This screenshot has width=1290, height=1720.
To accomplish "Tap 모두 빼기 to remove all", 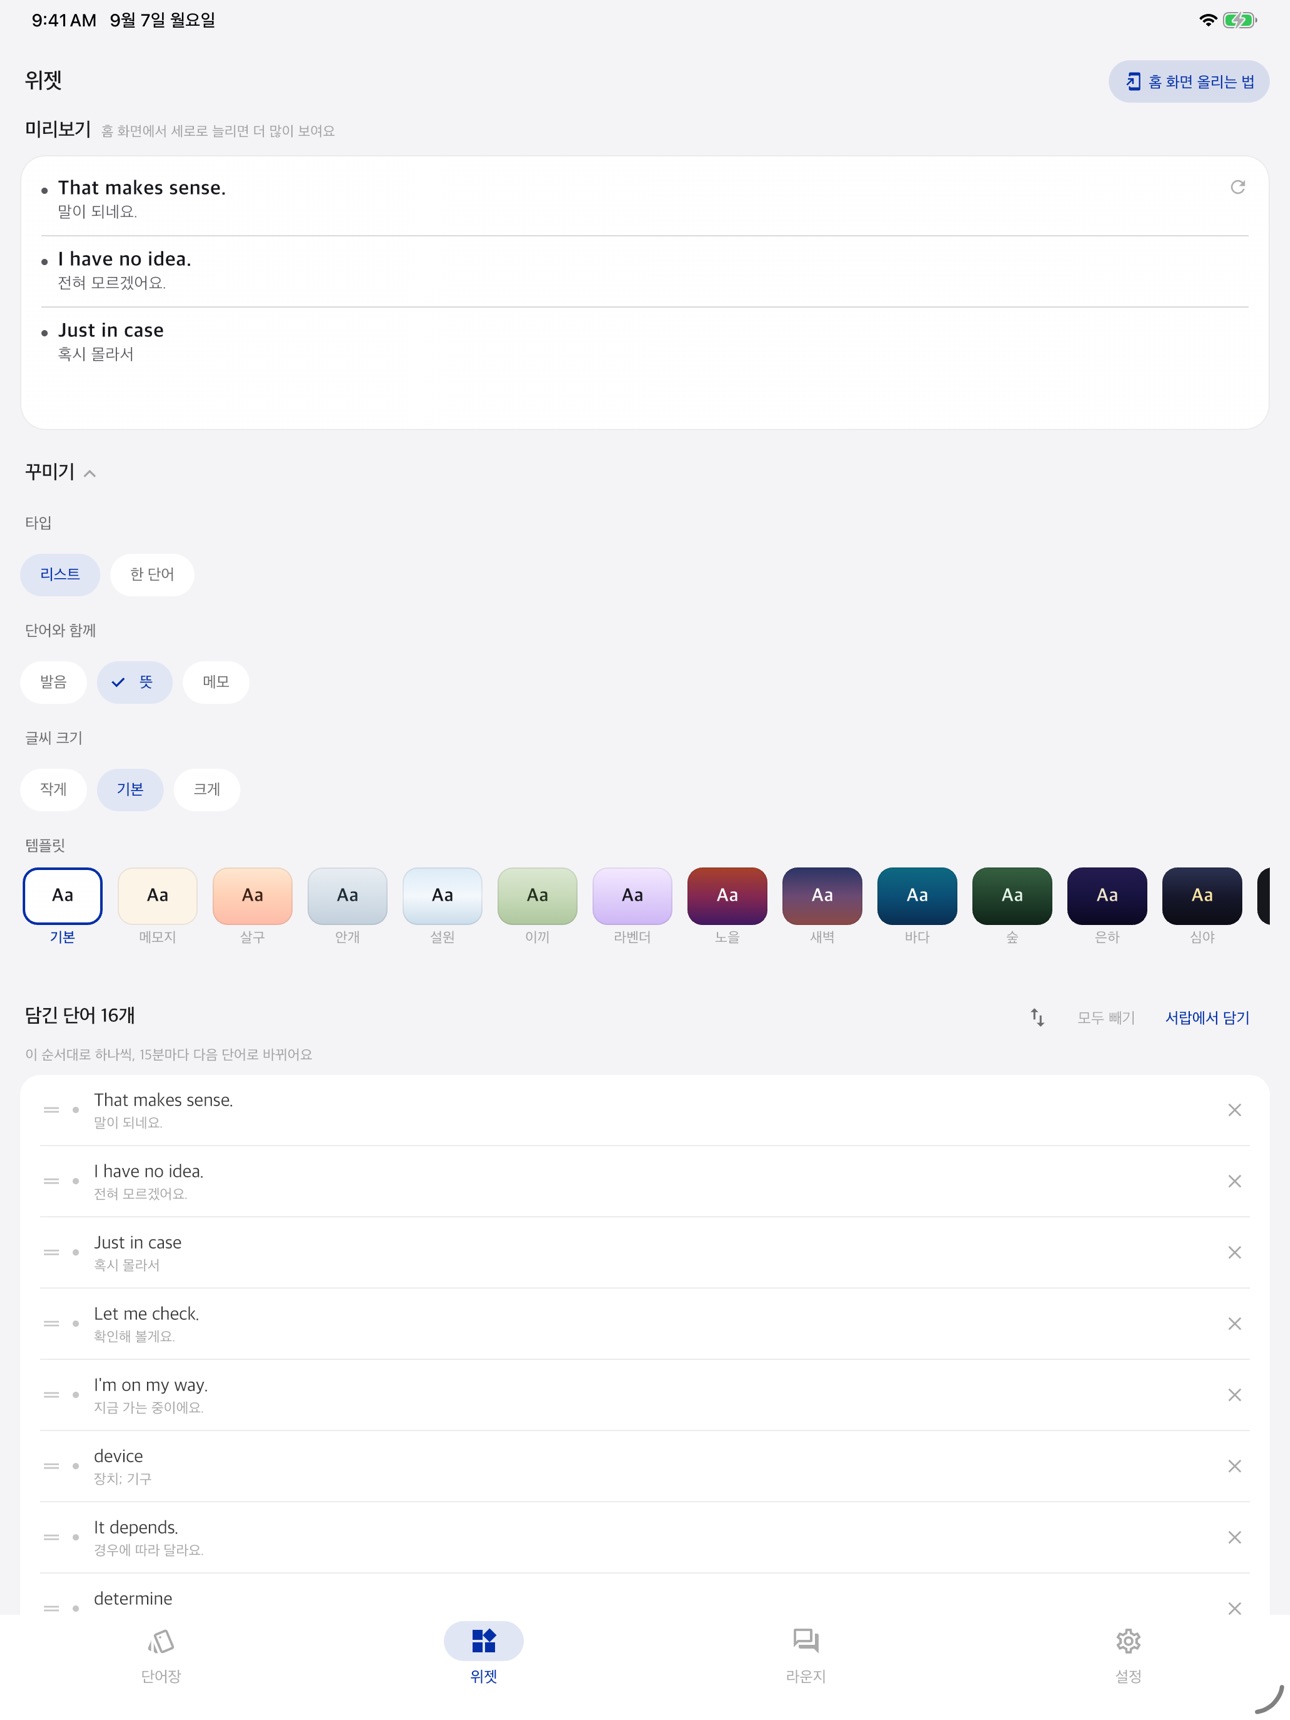I will pos(1106,1018).
